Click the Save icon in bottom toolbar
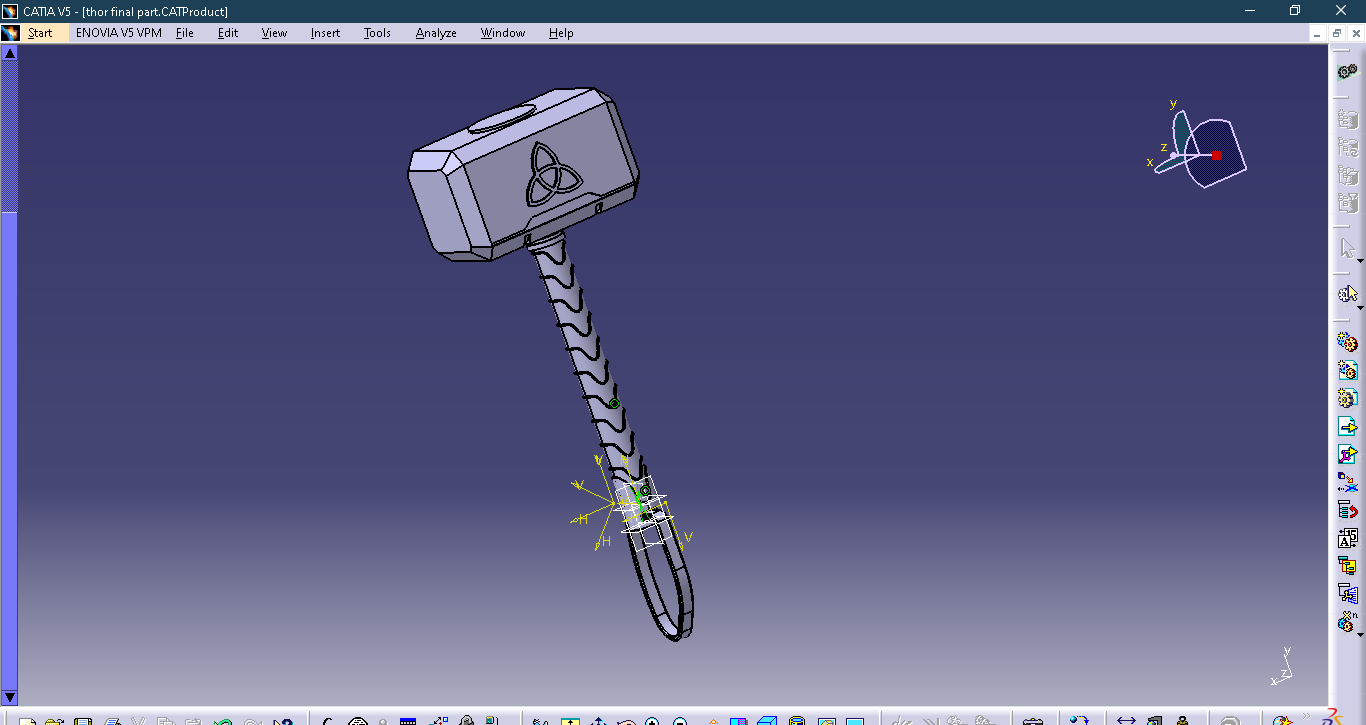1366x725 pixels. 83,720
